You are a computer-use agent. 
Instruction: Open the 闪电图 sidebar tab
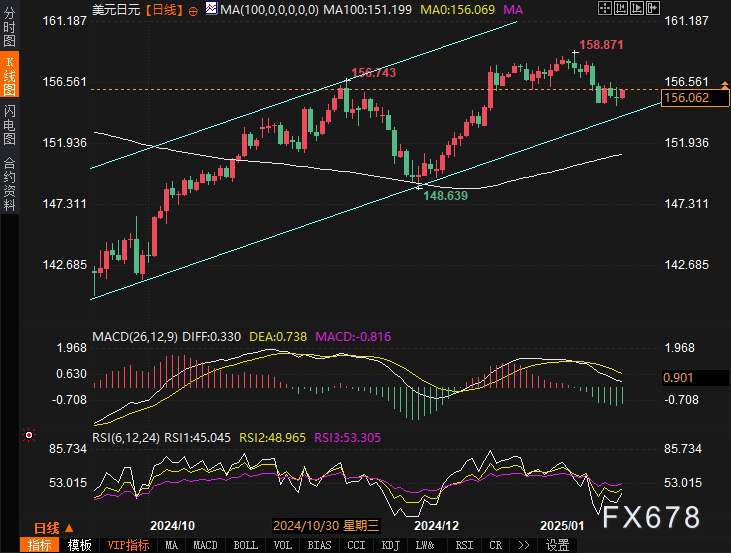(9, 124)
